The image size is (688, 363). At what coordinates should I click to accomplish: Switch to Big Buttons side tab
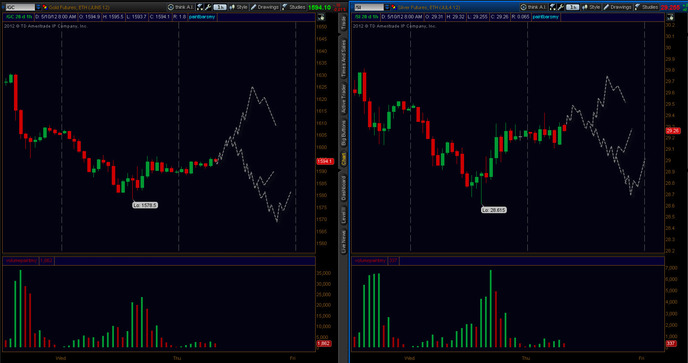coord(344,133)
